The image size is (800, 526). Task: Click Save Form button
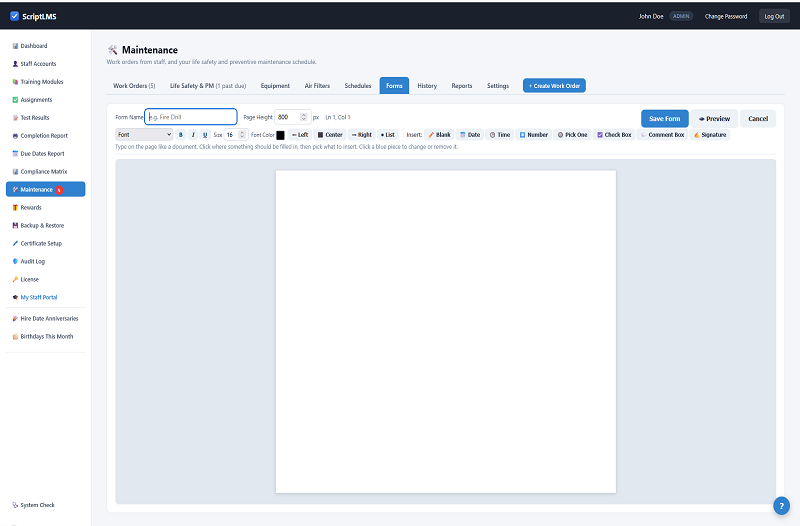point(664,118)
